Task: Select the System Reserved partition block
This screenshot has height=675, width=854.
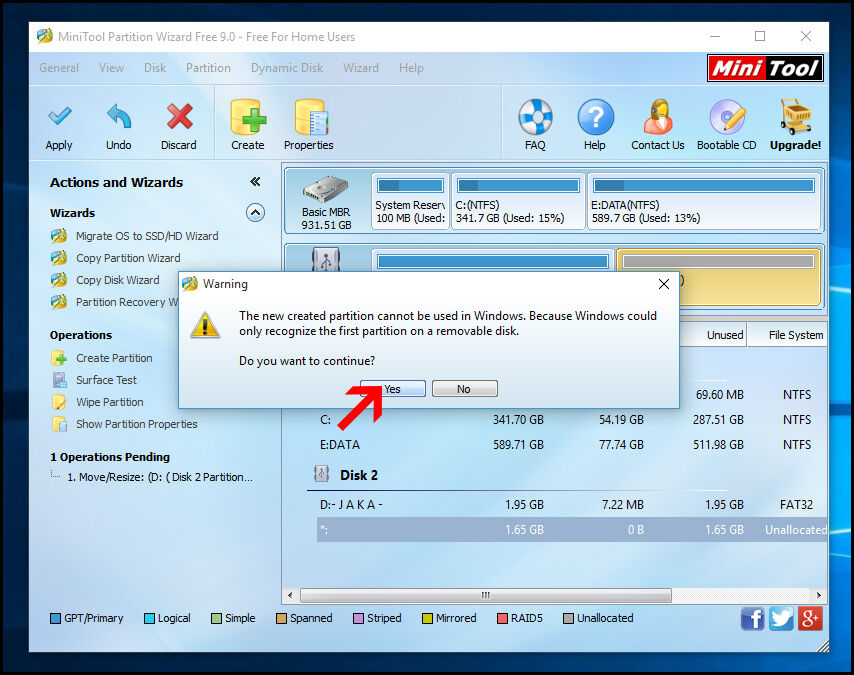Action: click(x=410, y=202)
